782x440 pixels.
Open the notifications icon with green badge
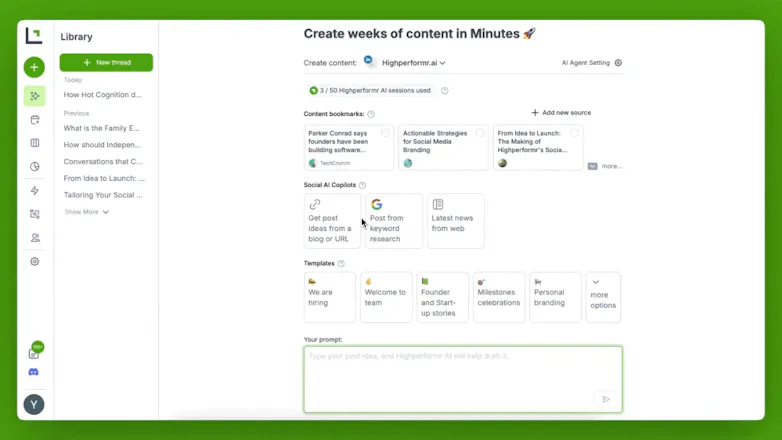[35, 351]
